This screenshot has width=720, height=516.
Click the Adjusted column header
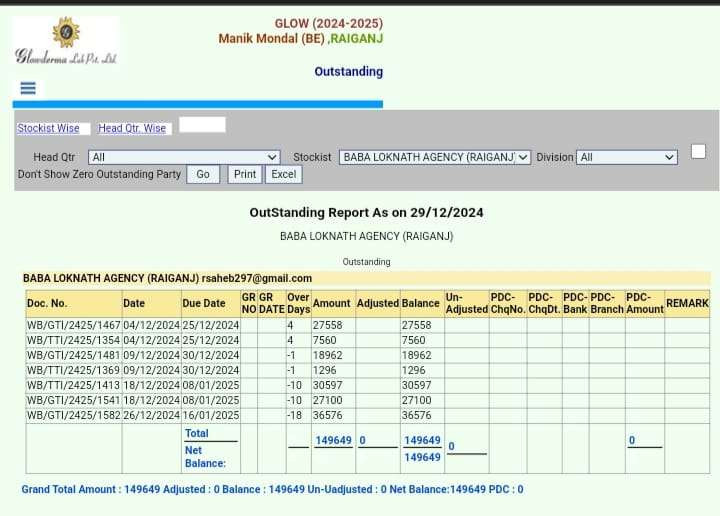click(x=378, y=303)
